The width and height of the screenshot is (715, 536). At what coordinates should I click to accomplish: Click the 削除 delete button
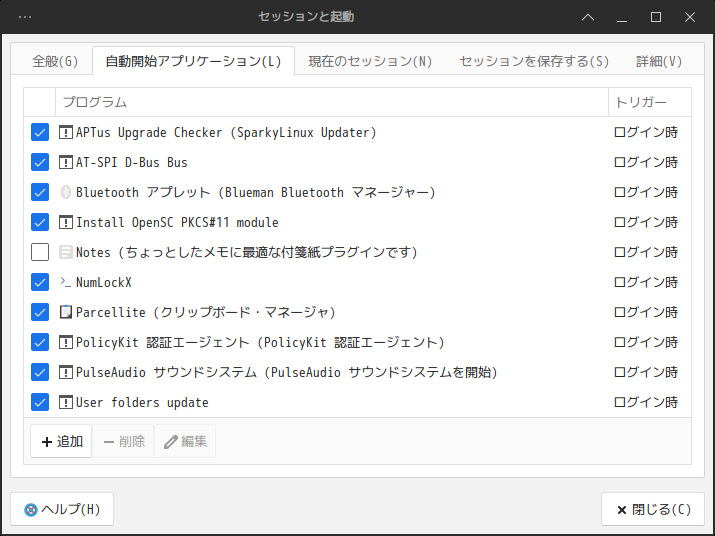tap(123, 441)
